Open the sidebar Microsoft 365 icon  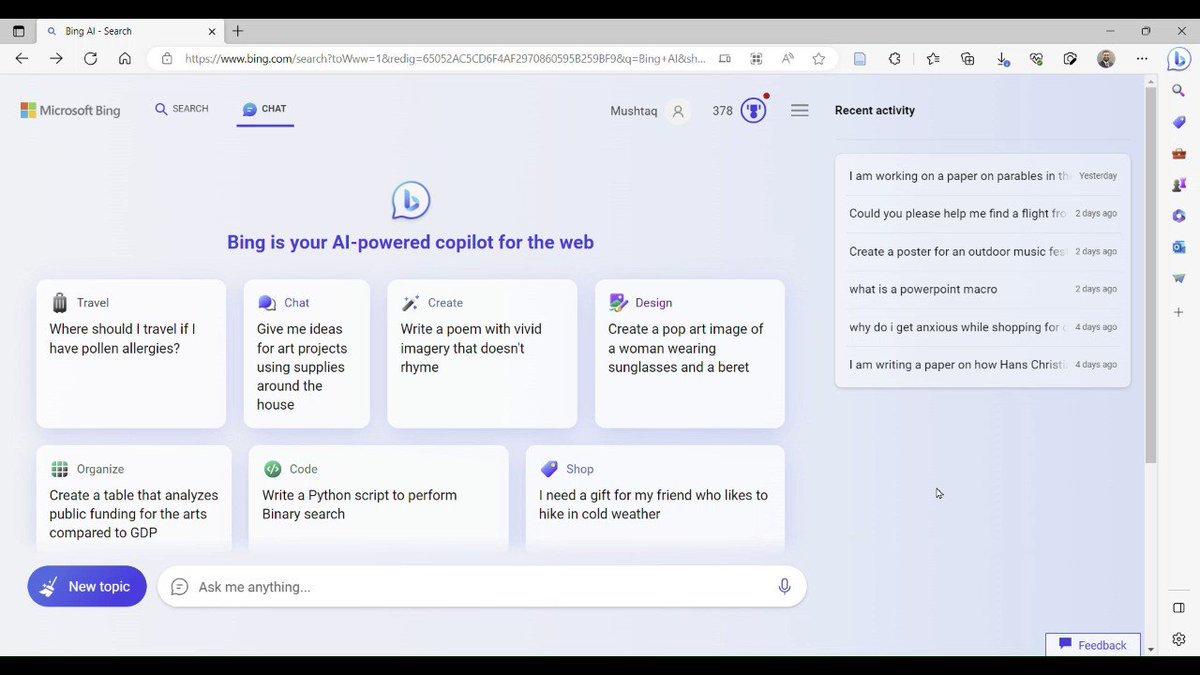(x=1179, y=216)
